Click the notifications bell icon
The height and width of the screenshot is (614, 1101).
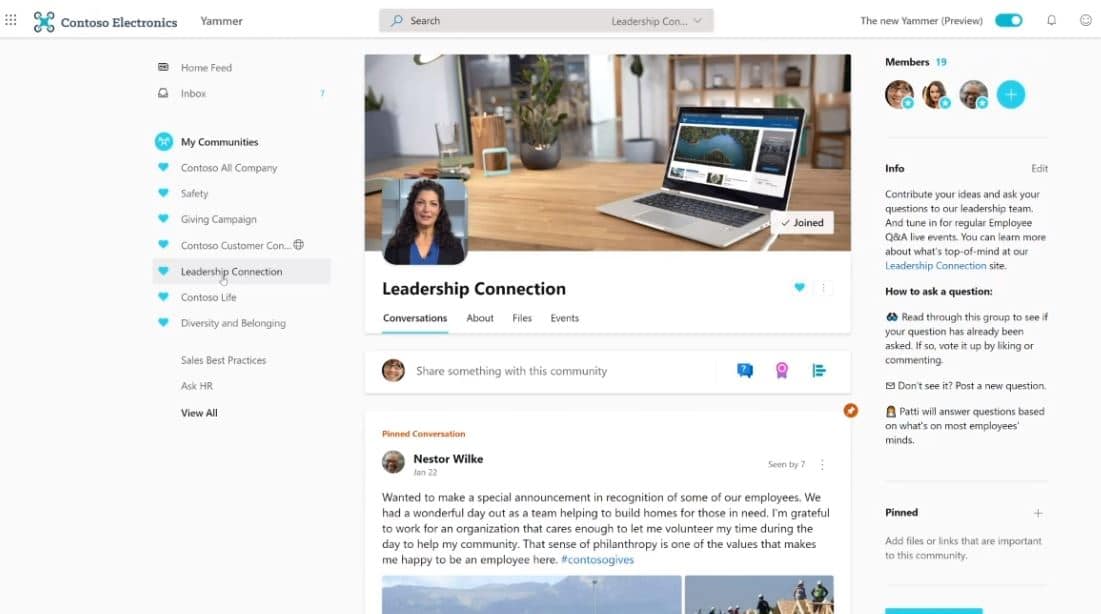[x=1051, y=20]
